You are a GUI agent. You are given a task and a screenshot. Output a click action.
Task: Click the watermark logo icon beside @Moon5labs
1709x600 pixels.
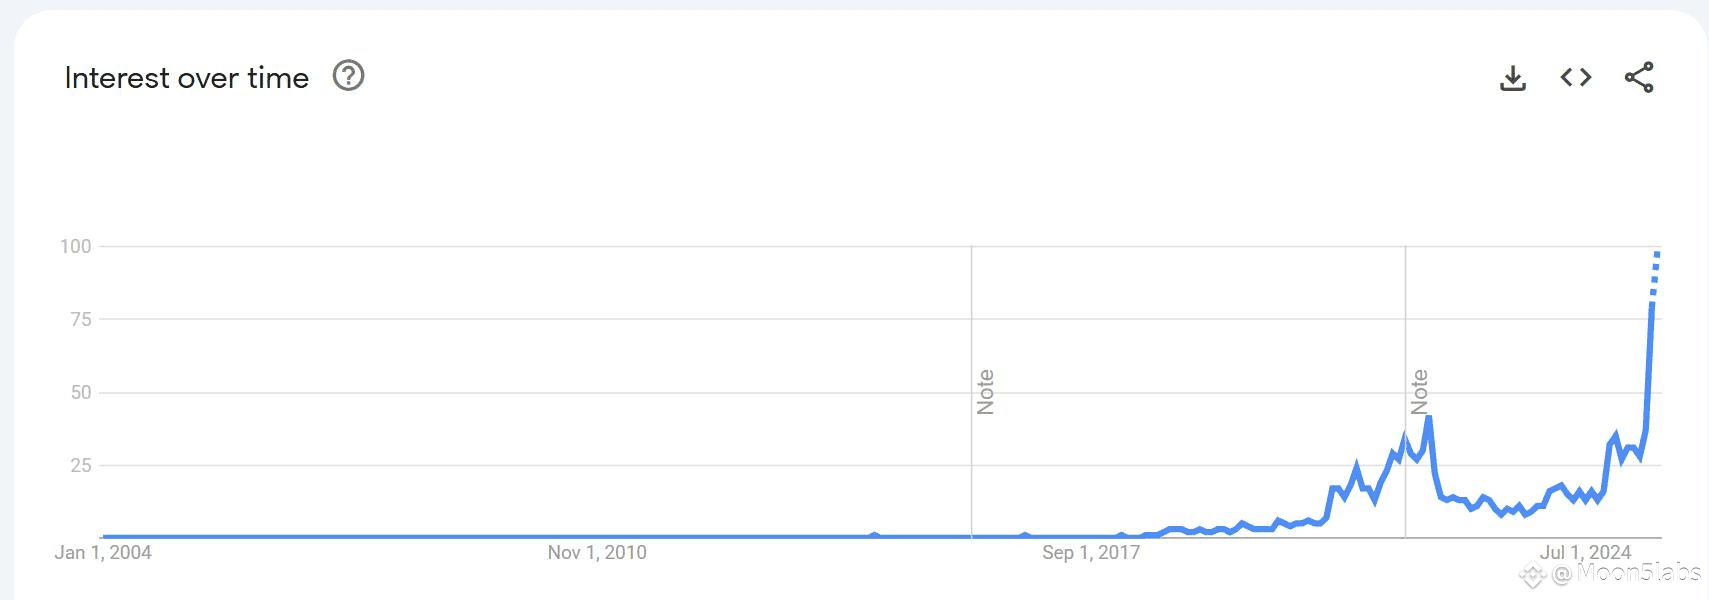click(x=1532, y=575)
